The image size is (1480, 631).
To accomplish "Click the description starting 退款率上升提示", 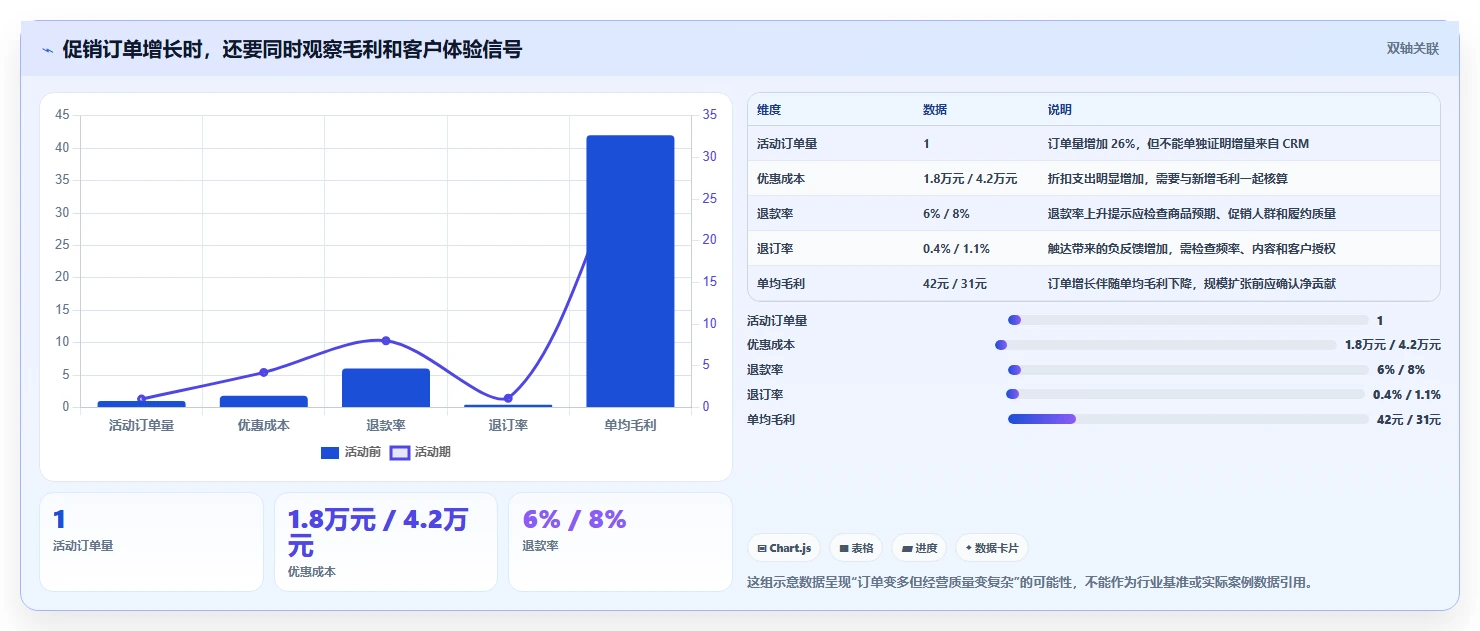I will coord(1192,214).
